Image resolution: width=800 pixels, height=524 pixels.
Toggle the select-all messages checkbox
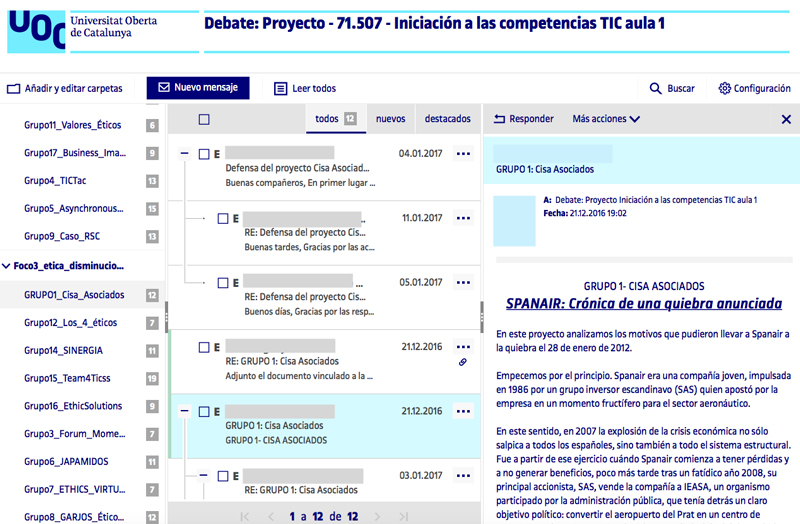coord(204,119)
